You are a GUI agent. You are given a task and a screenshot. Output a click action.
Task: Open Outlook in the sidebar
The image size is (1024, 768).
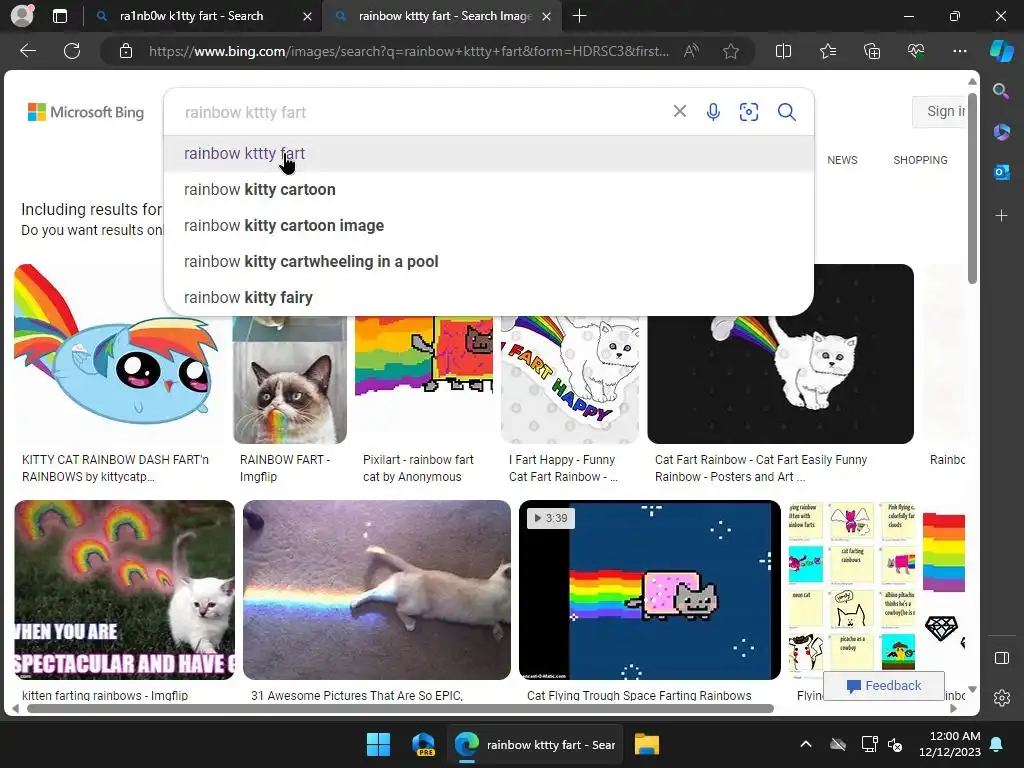pos(1001,172)
